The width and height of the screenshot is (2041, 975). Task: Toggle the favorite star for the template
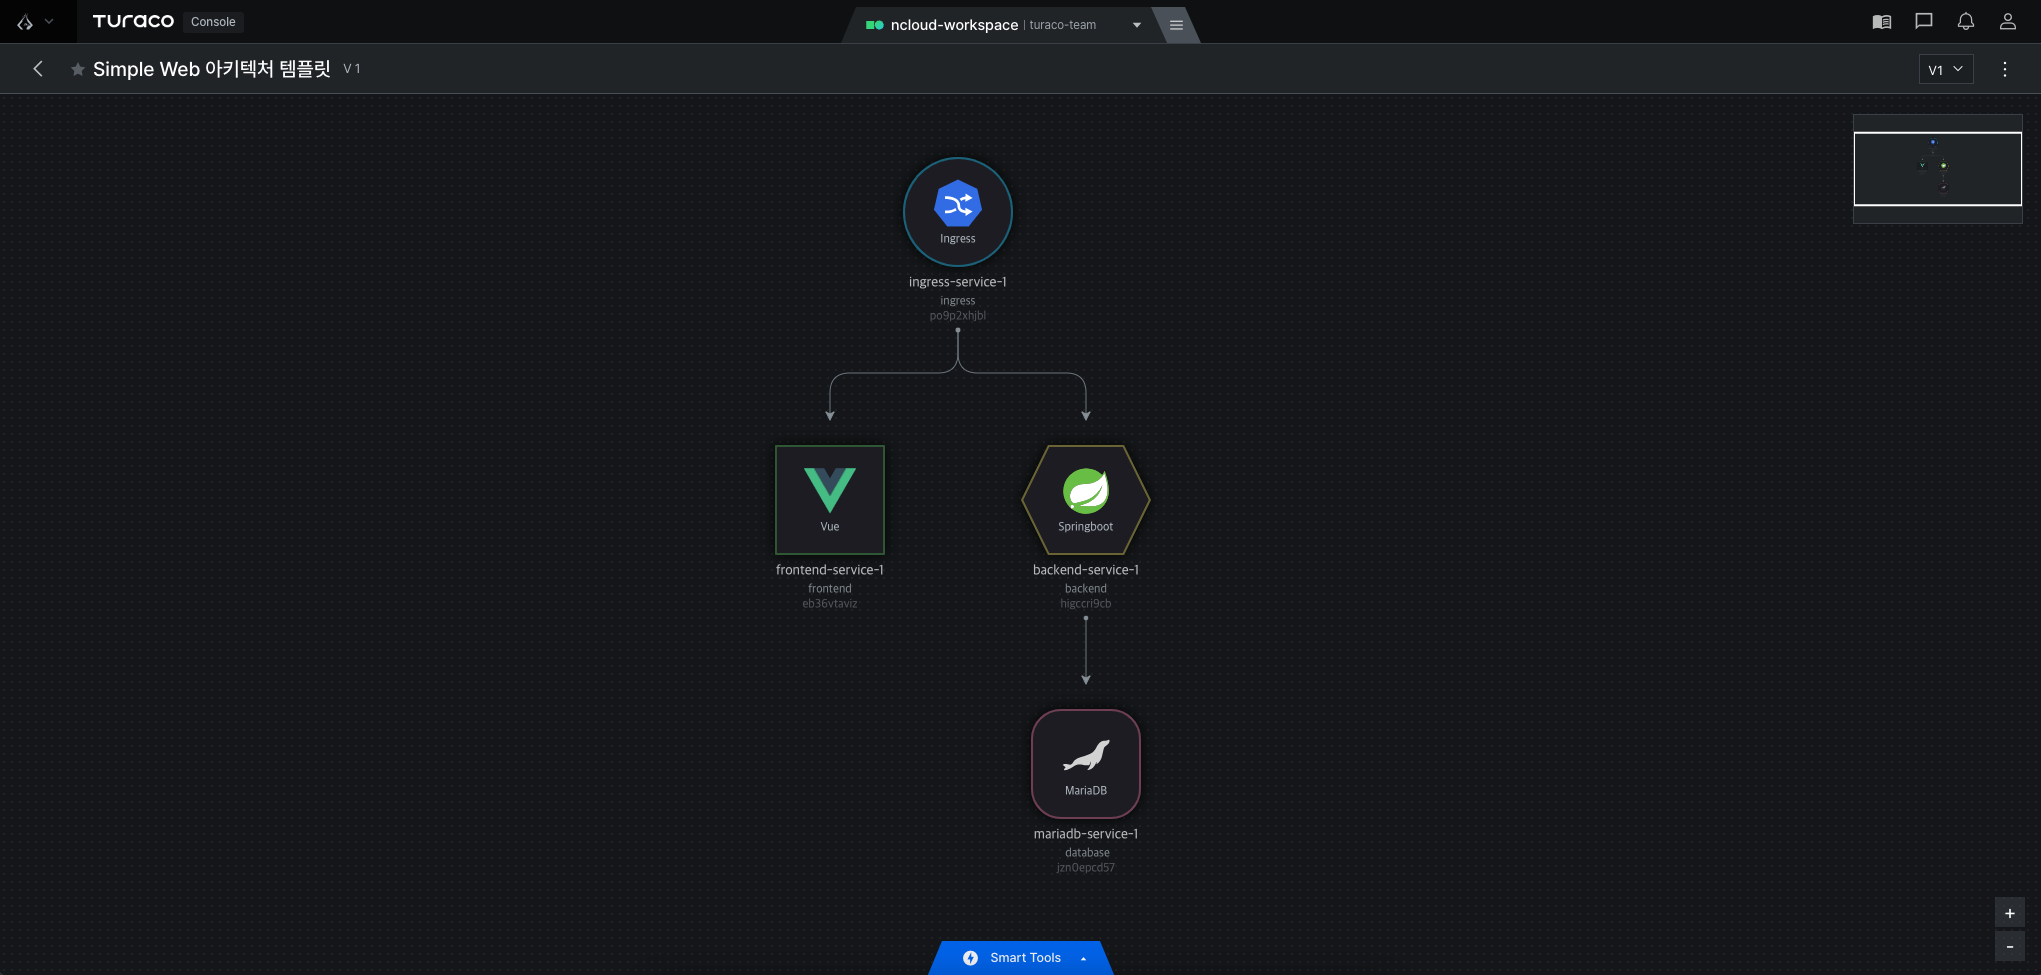pos(77,69)
